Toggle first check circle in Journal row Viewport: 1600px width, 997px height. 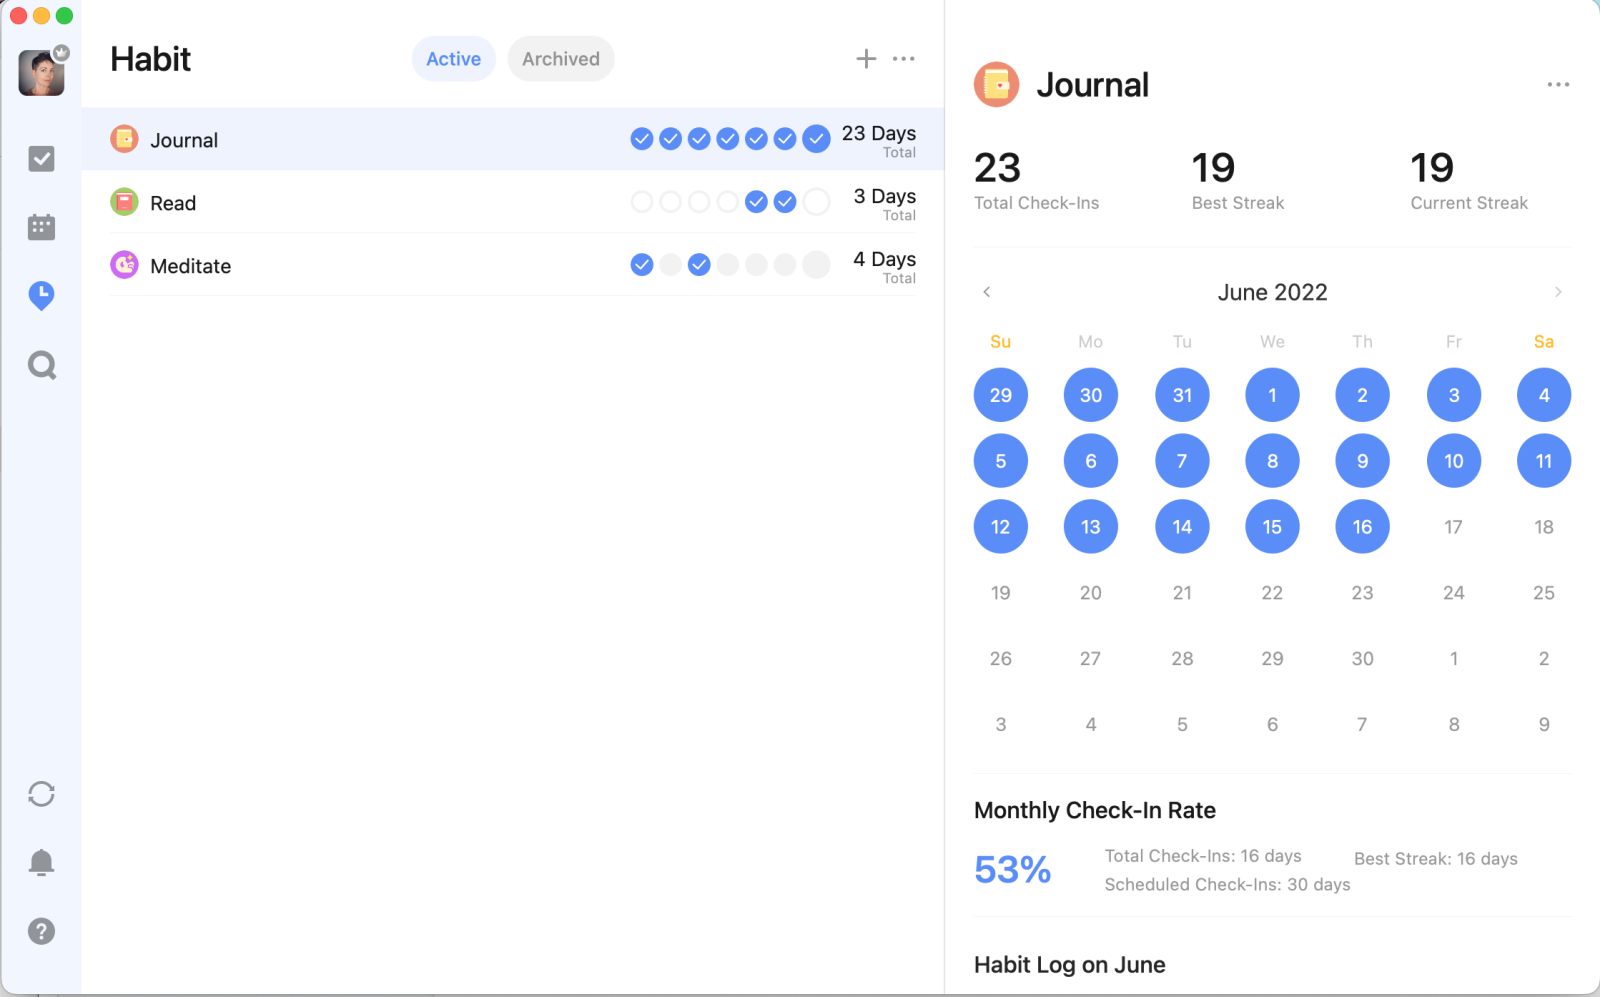[642, 139]
